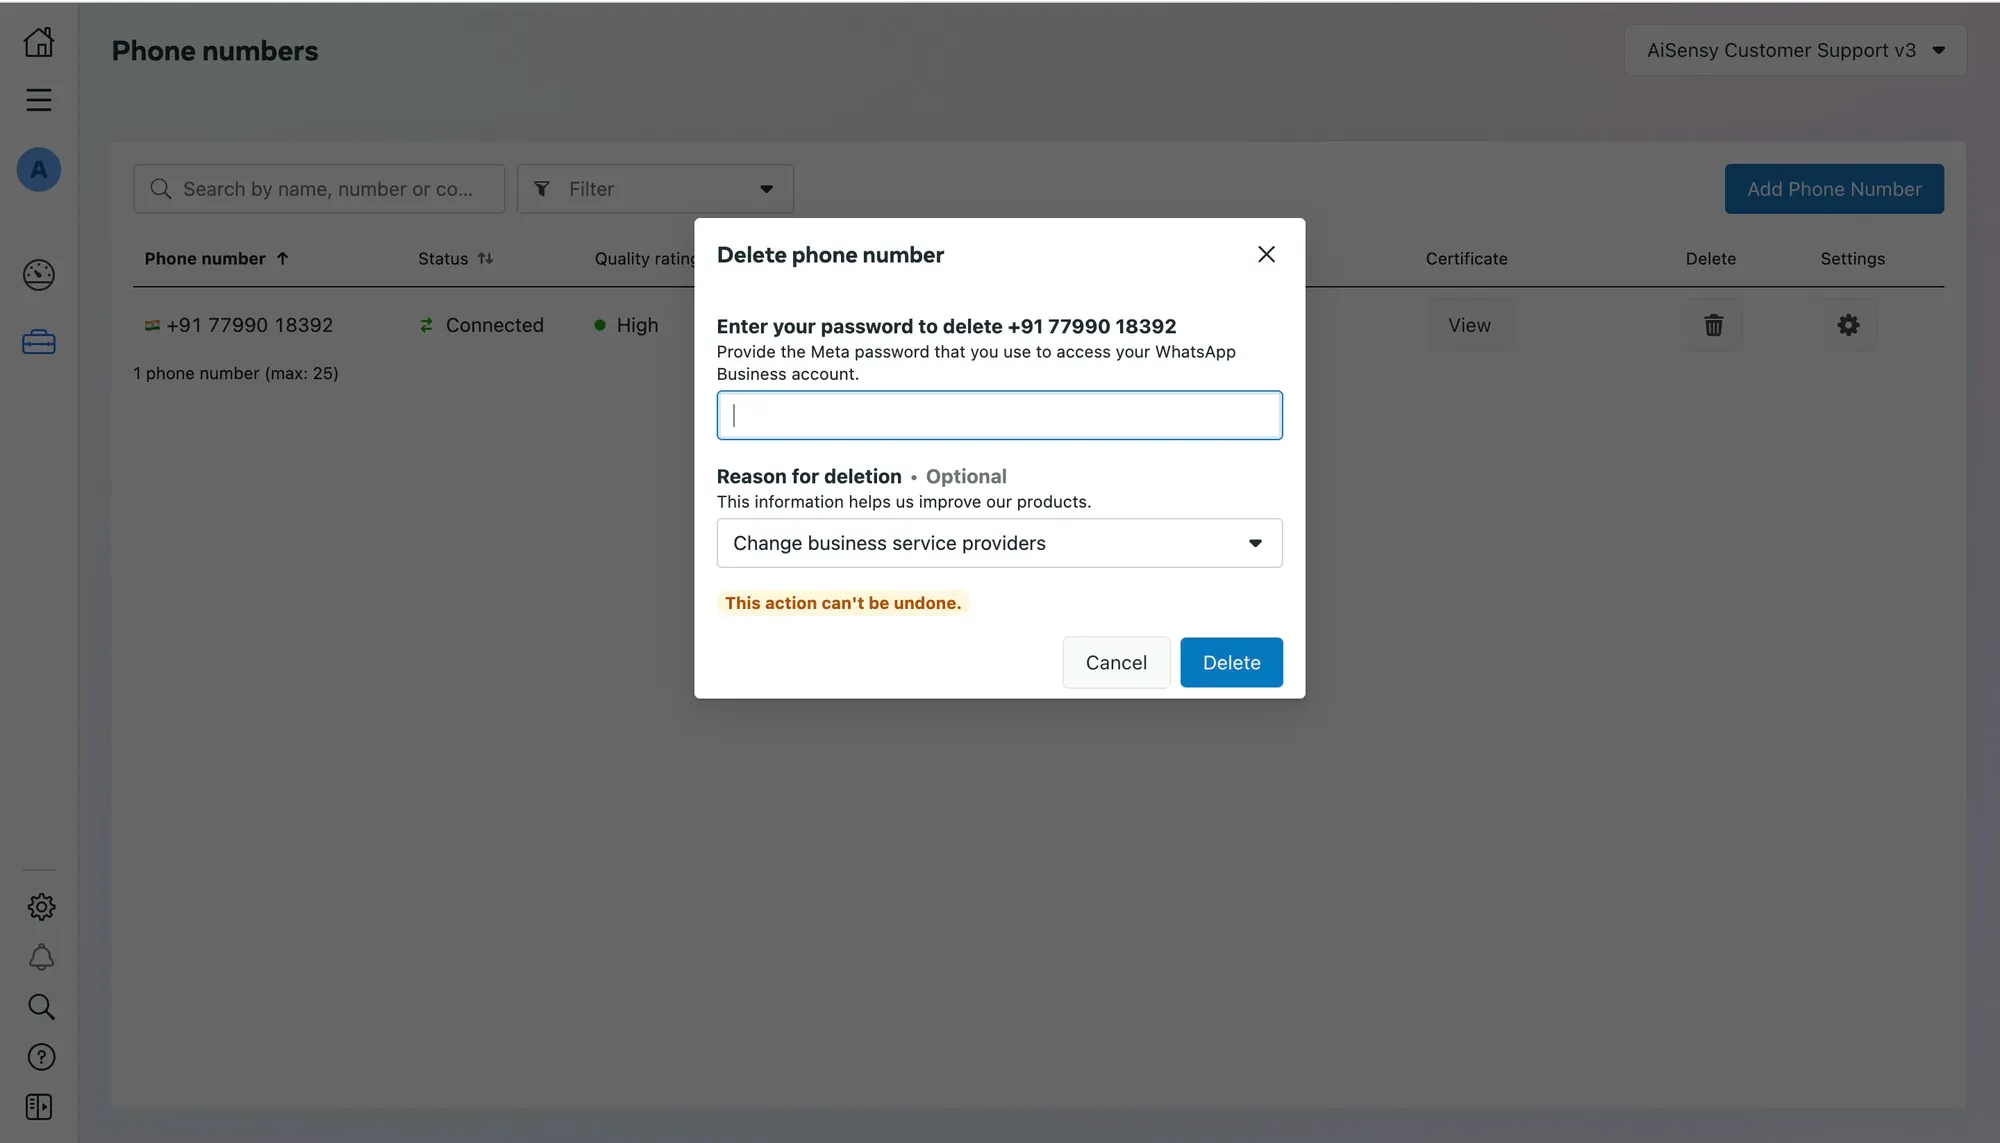Open sidebar settings gear icon

click(41, 907)
